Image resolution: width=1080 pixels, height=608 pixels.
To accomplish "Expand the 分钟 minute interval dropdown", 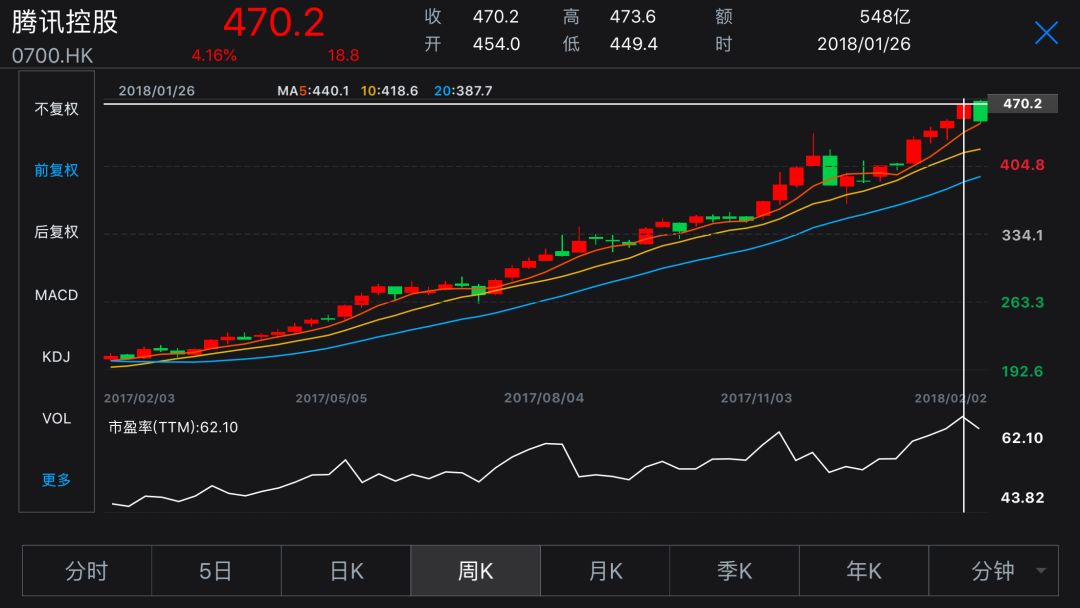I will point(992,571).
